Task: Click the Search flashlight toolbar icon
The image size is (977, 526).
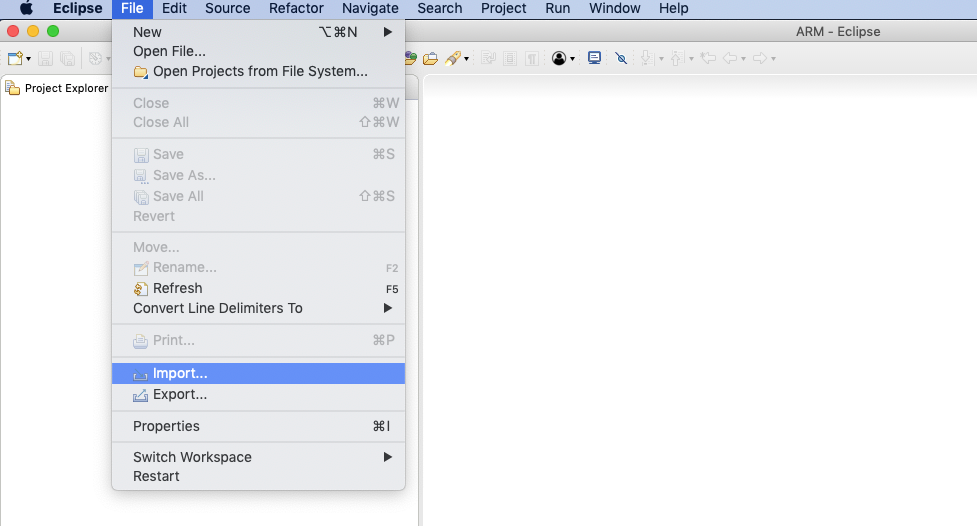Action: pos(452,59)
